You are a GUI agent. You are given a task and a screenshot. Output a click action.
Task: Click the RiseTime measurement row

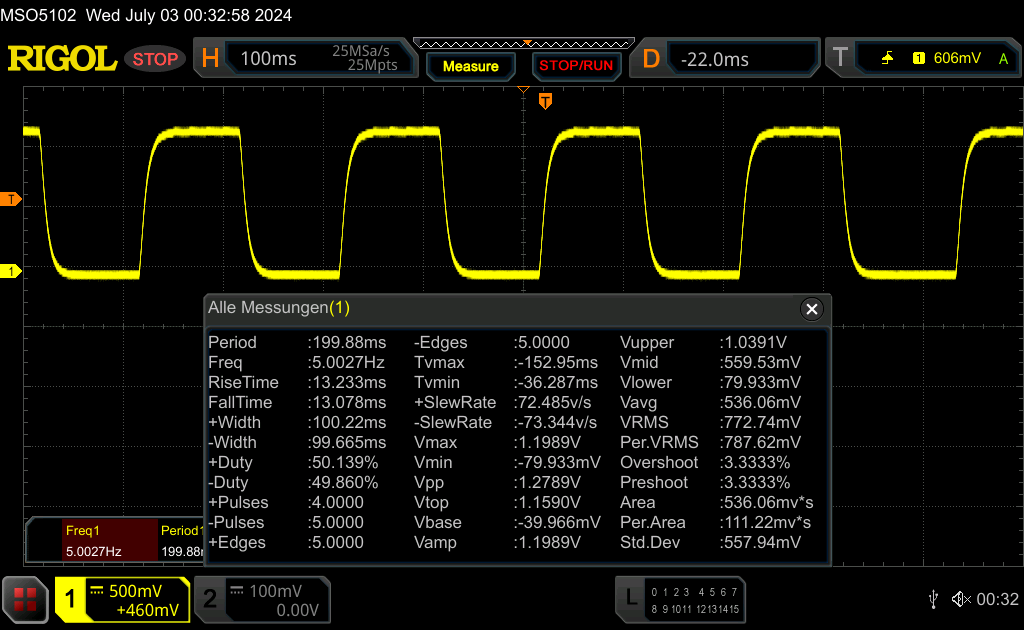(297, 382)
